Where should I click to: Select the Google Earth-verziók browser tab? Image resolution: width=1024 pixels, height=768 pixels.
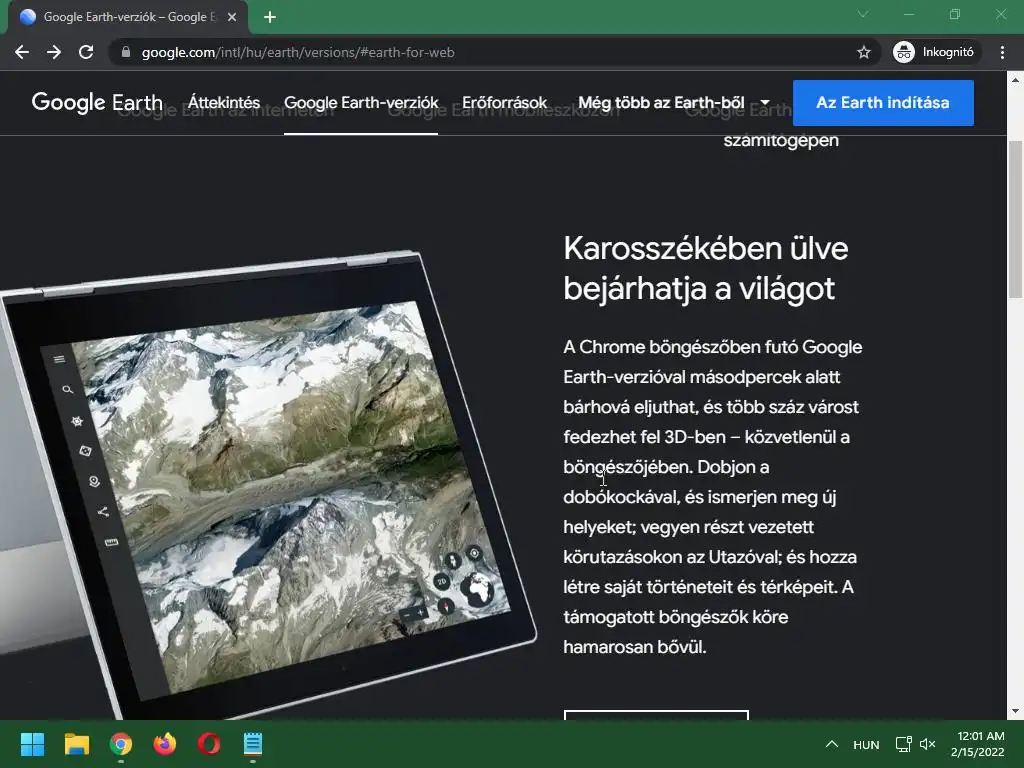(x=128, y=17)
